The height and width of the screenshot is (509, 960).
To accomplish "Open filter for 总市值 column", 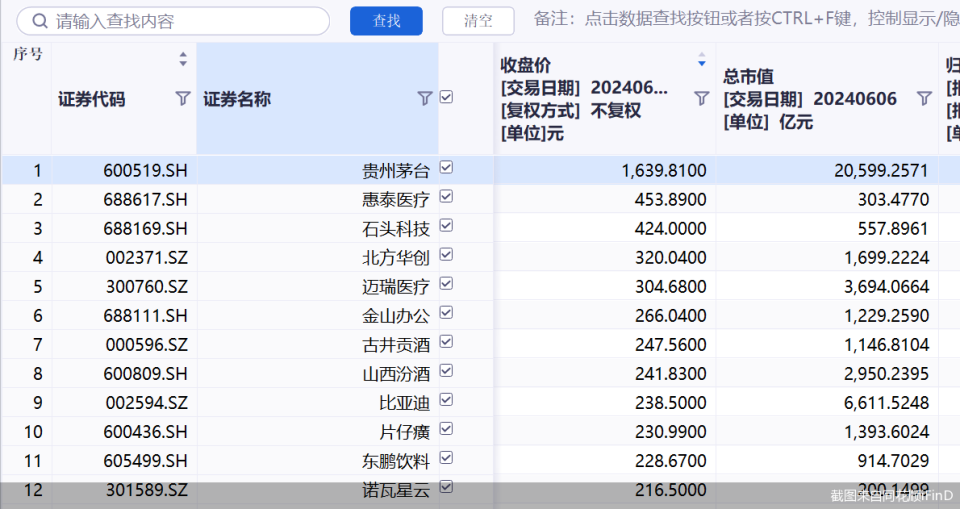I will tap(924, 99).
